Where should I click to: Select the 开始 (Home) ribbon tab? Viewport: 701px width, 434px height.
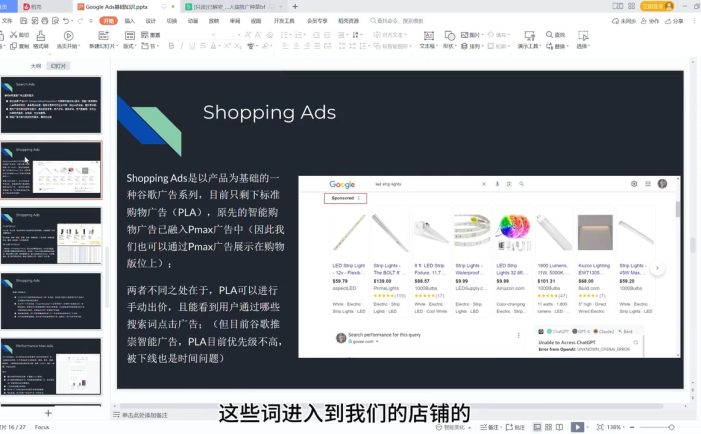coord(109,21)
